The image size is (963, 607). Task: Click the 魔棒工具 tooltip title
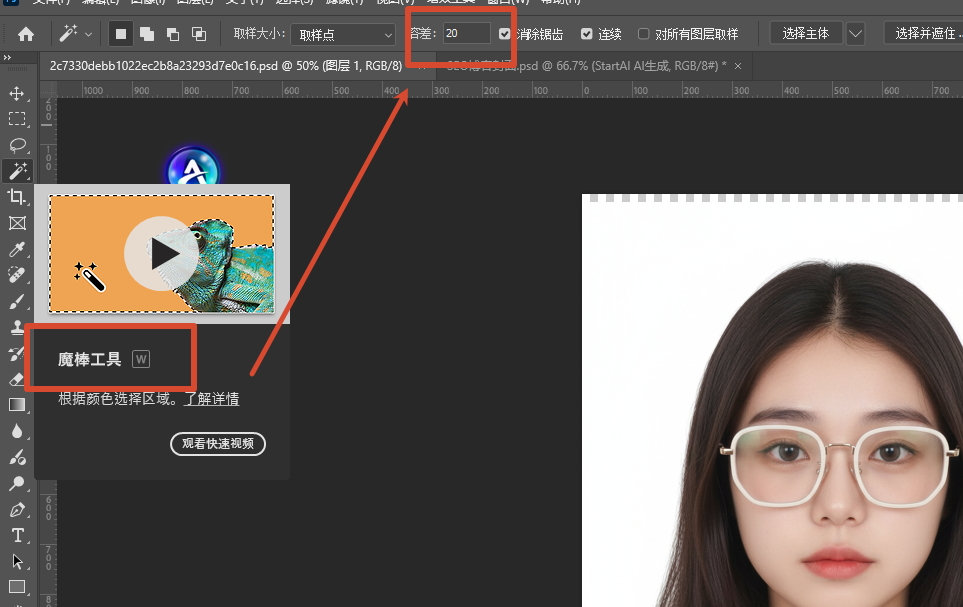click(x=90, y=359)
